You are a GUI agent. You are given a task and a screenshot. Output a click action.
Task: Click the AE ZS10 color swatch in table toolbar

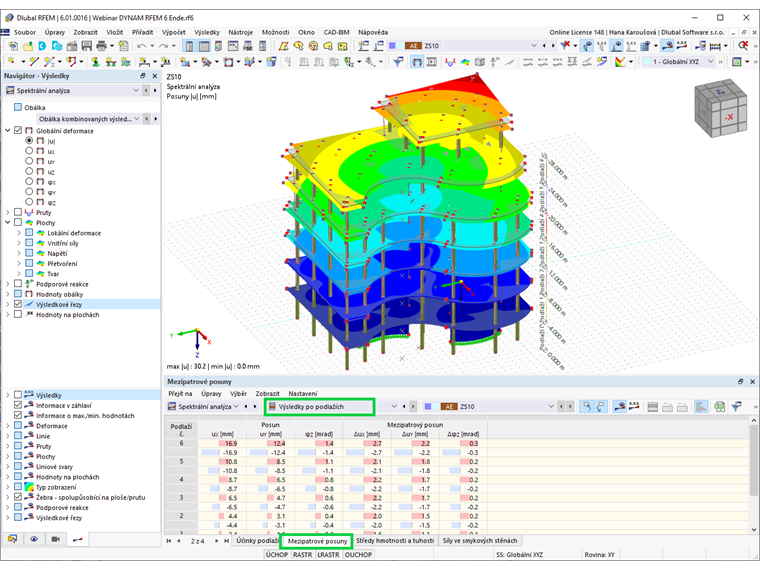tap(449, 407)
